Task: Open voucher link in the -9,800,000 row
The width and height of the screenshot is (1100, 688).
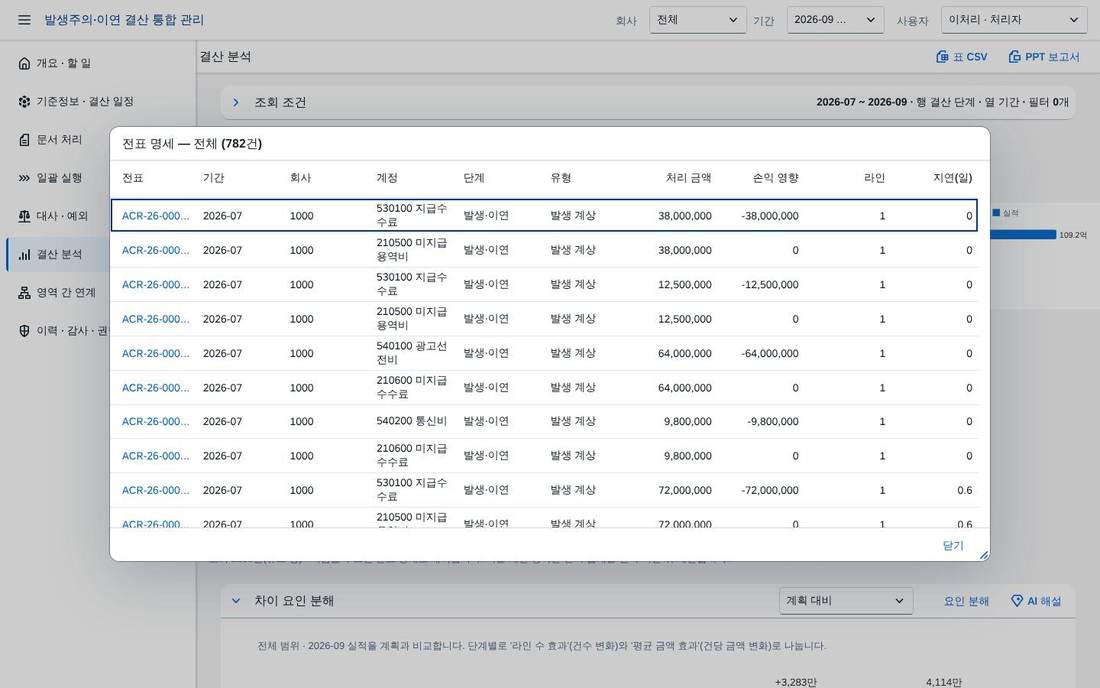Action: point(155,421)
